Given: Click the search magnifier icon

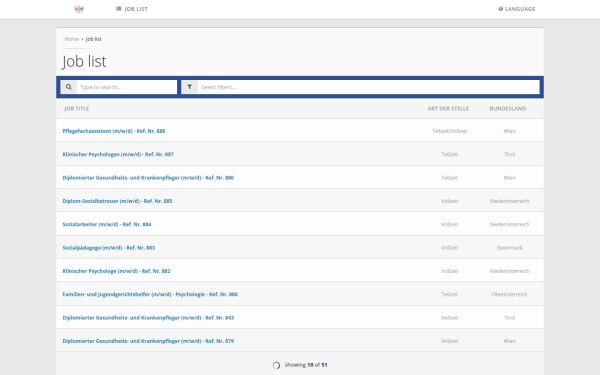Looking at the screenshot, I should click(68, 87).
